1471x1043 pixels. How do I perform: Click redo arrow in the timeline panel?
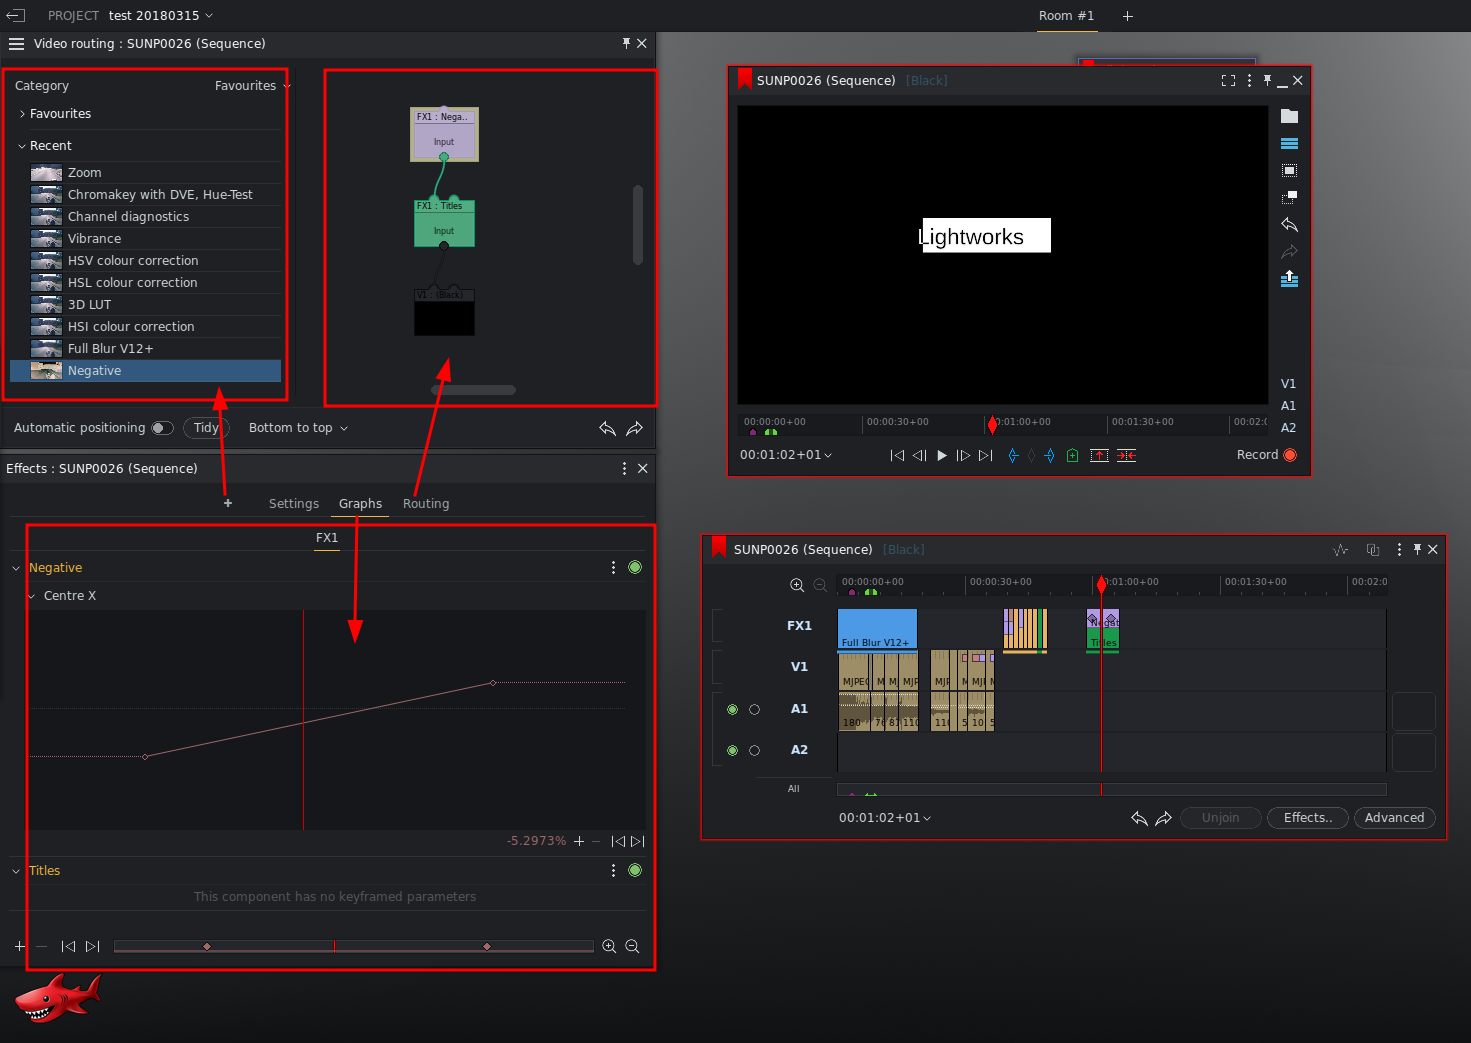pos(1163,818)
